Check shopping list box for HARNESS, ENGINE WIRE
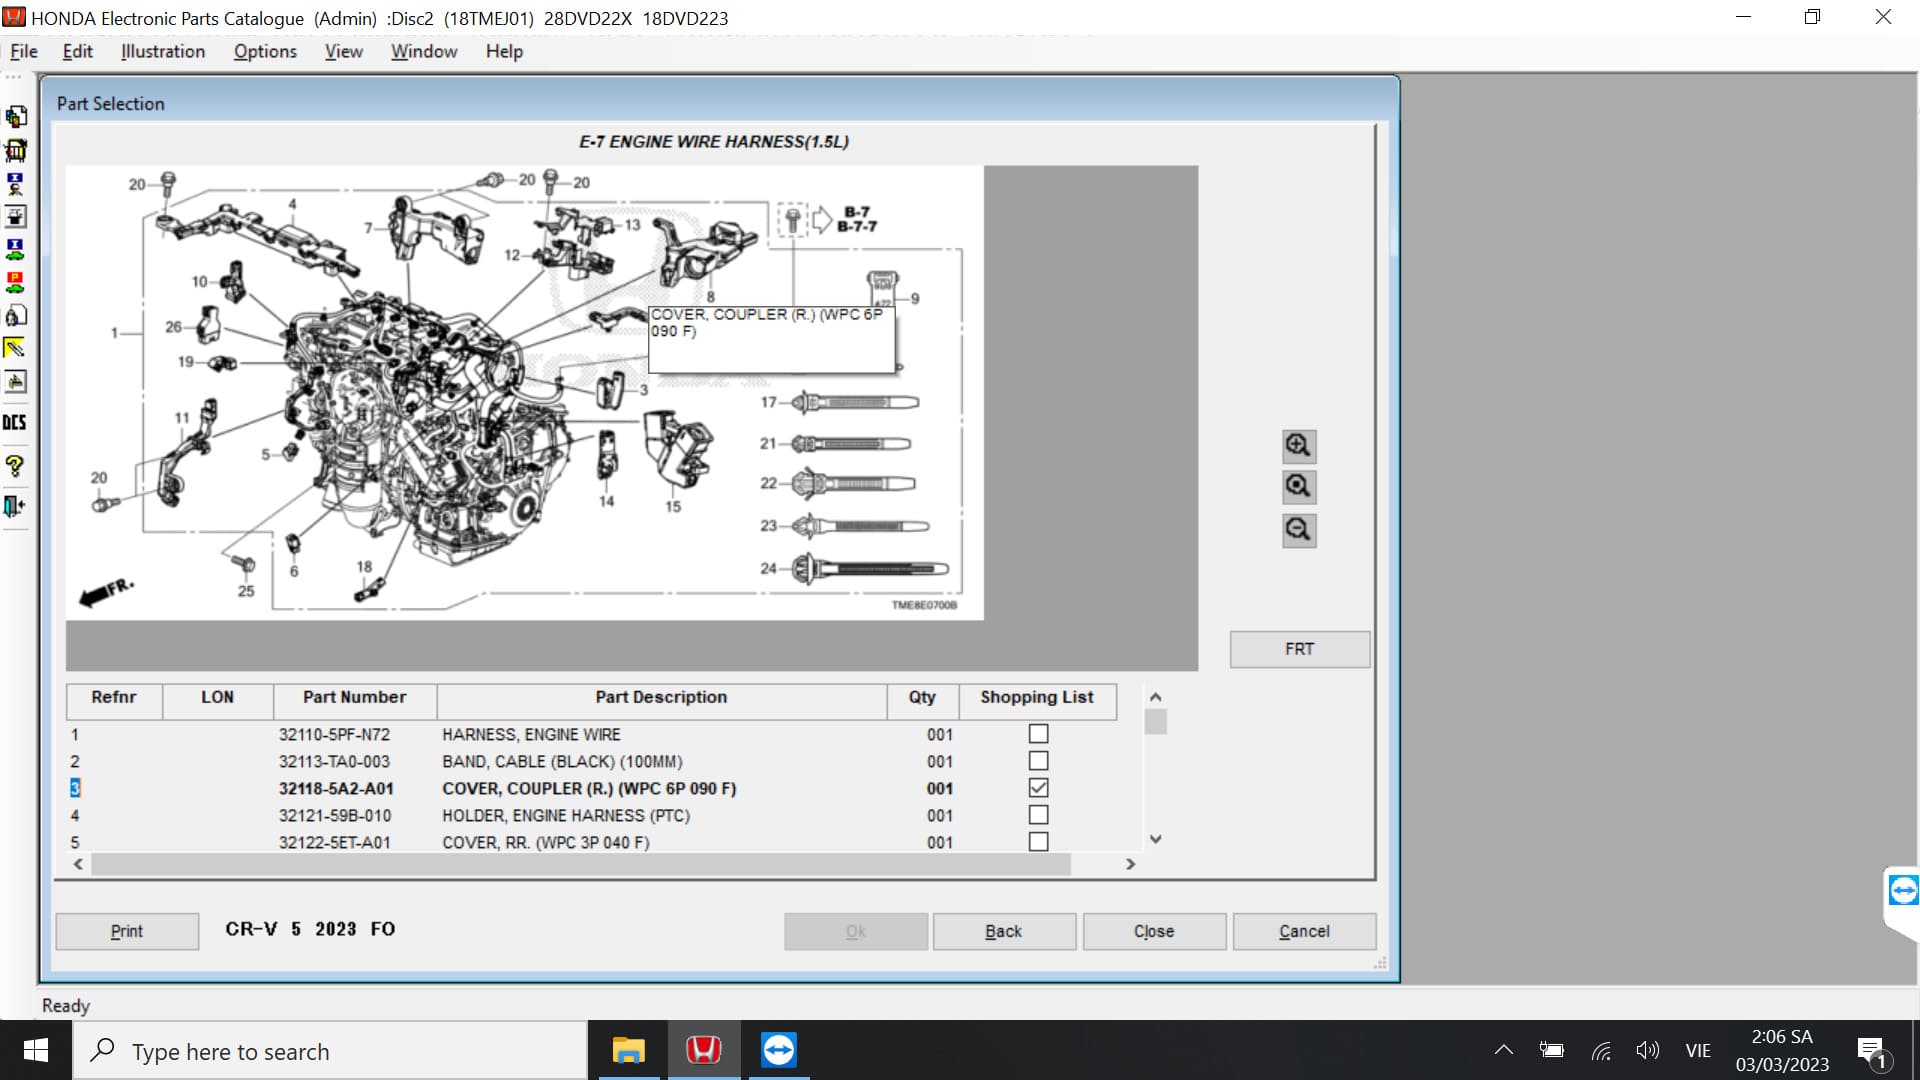The width and height of the screenshot is (1920, 1080). tap(1038, 734)
